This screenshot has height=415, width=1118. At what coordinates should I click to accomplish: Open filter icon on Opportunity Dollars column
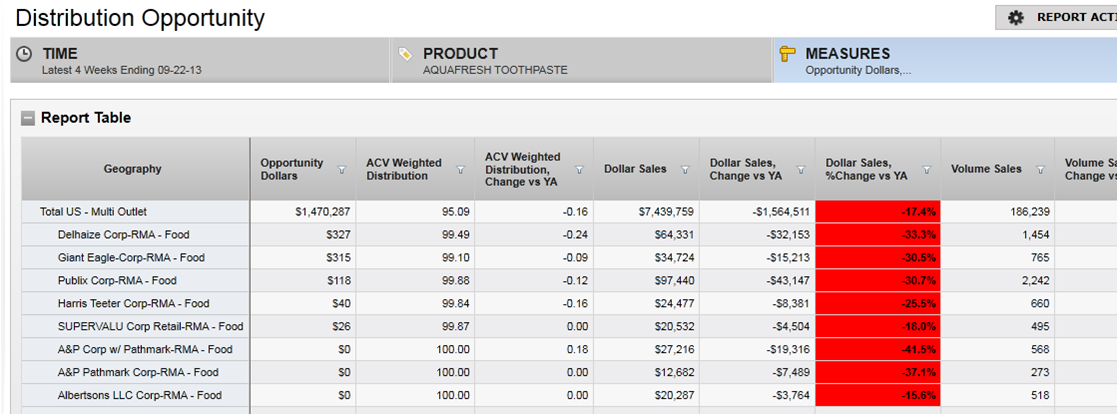342,170
